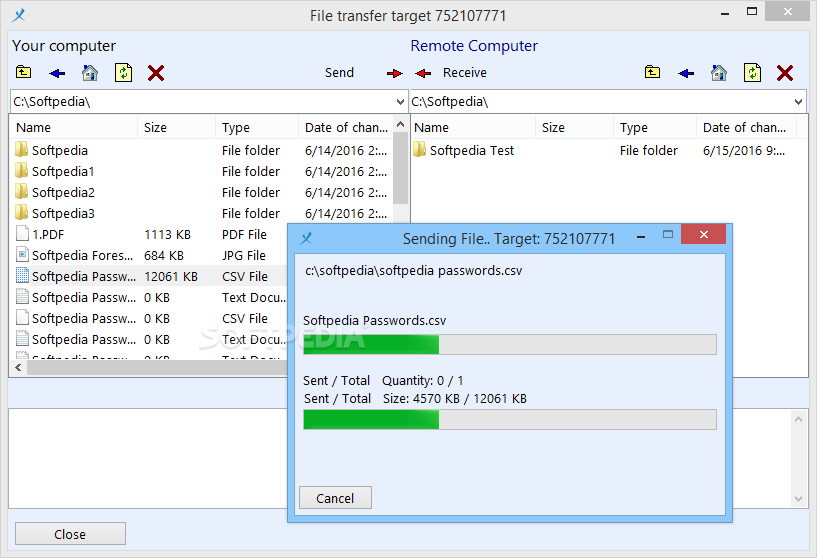817x558 pixels.
Task: Click the Softpedia3 folder icon
Action: click(x=21, y=213)
